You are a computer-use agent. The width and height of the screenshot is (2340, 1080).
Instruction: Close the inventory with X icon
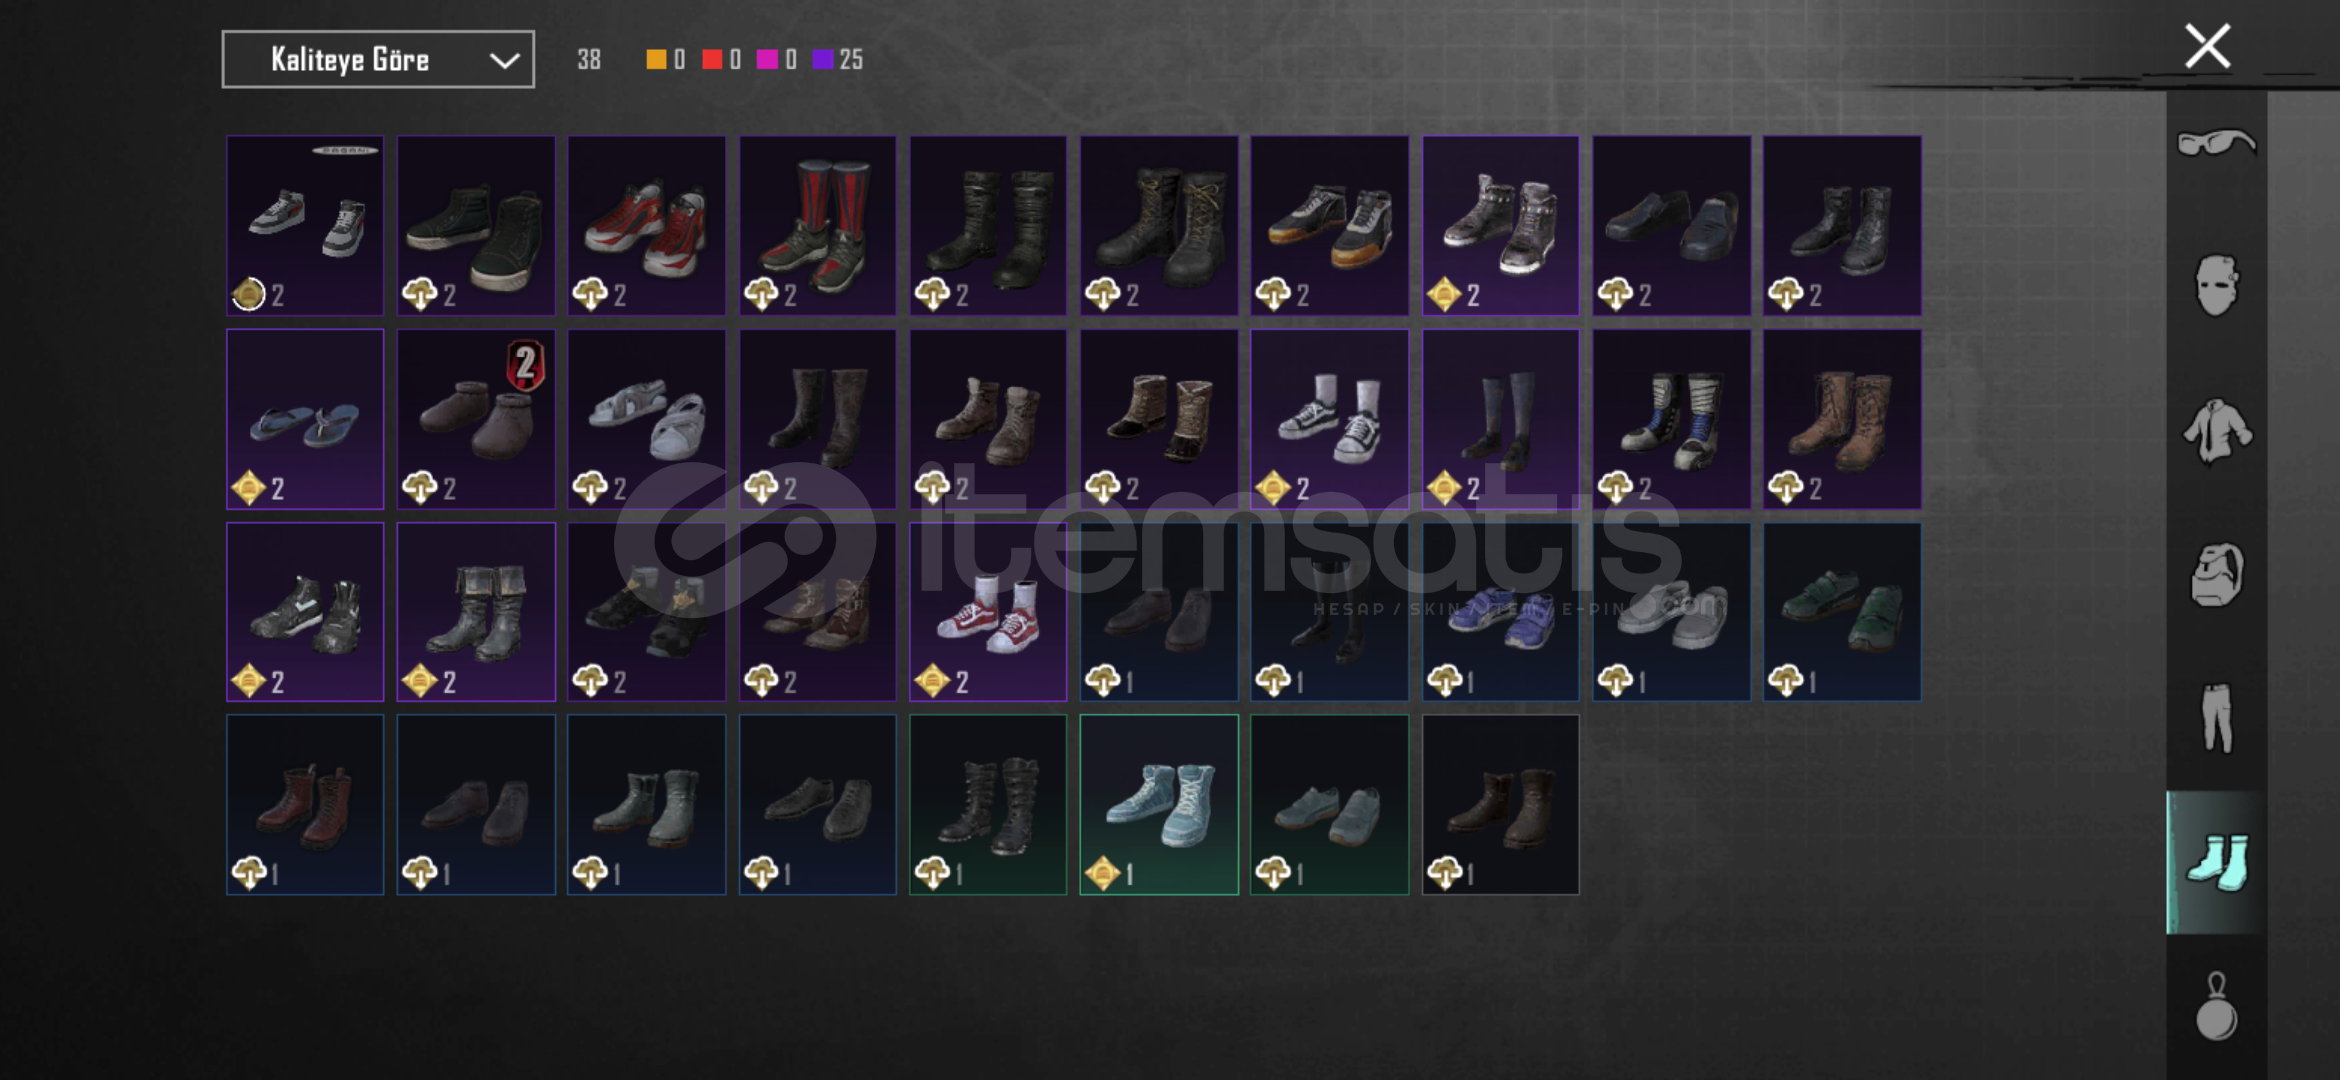point(2207,46)
